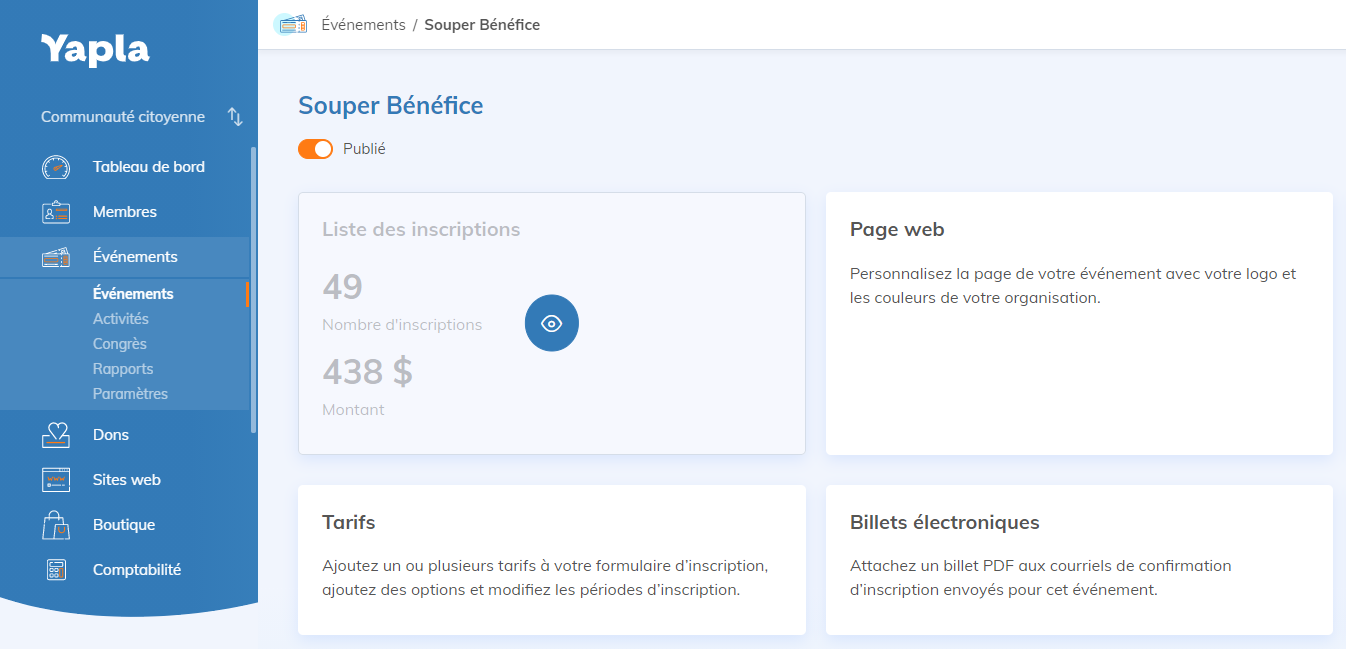View registrations with the eye button
Image resolution: width=1346 pixels, height=649 pixels.
(552, 323)
